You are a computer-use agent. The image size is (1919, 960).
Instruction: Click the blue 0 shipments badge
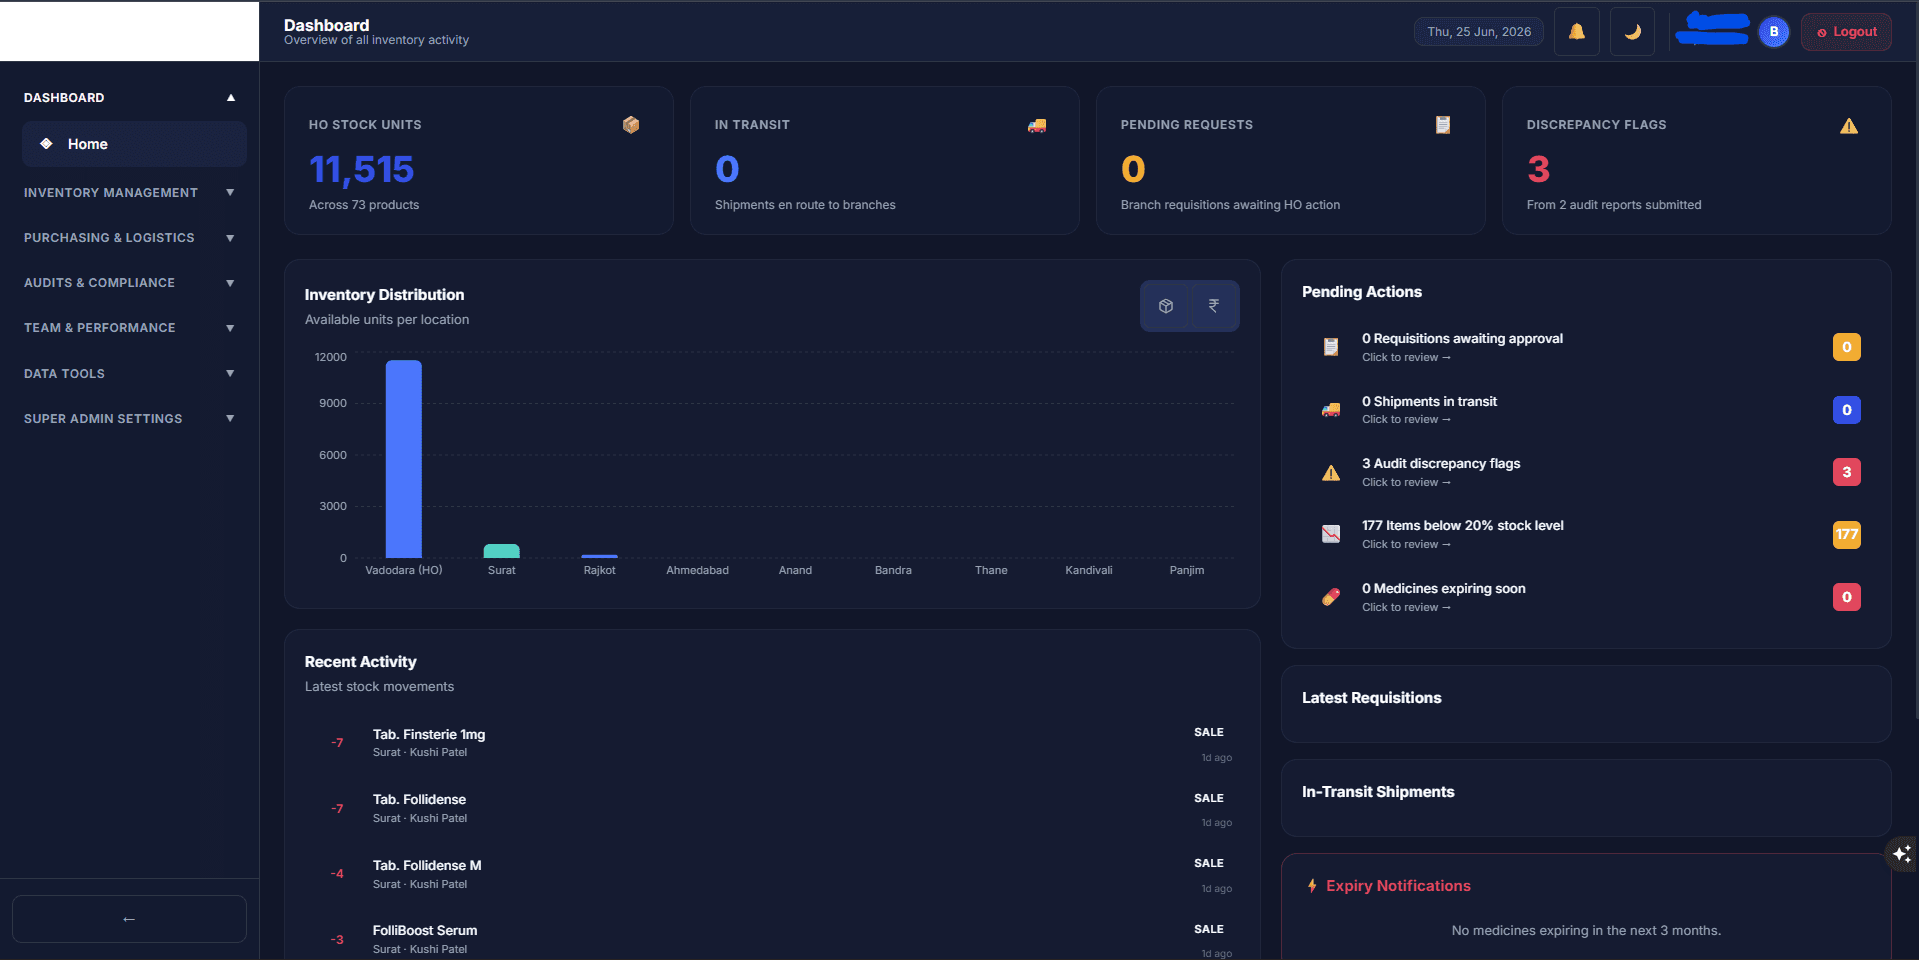click(1847, 410)
